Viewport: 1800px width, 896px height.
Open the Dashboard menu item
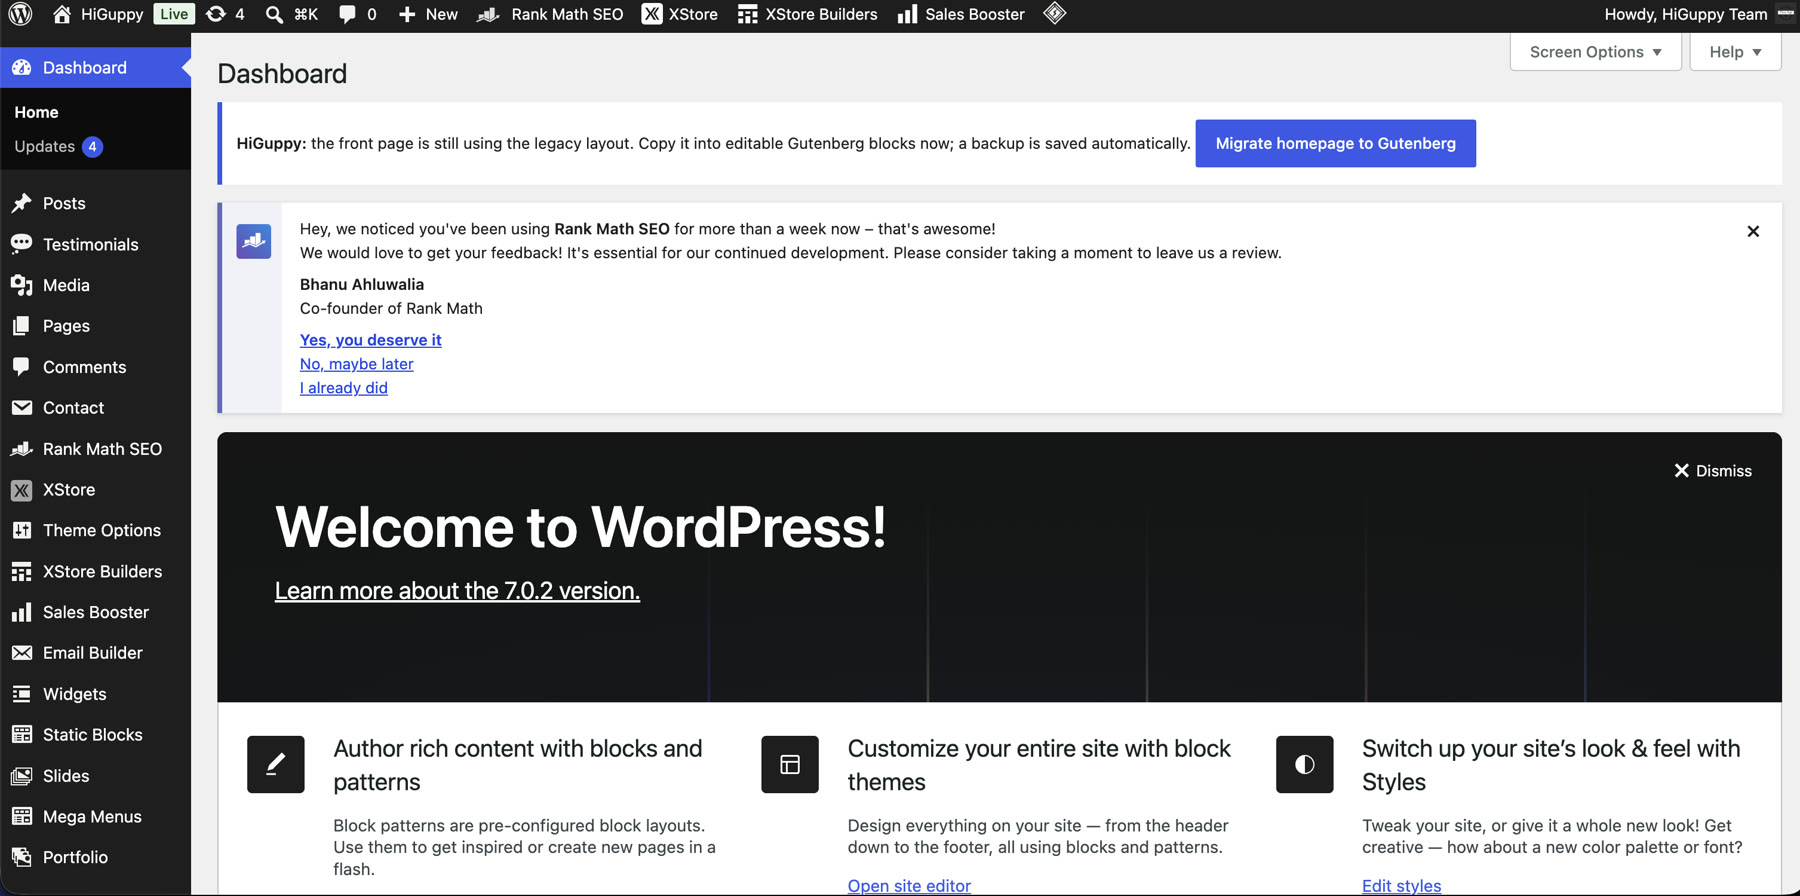tap(95, 67)
